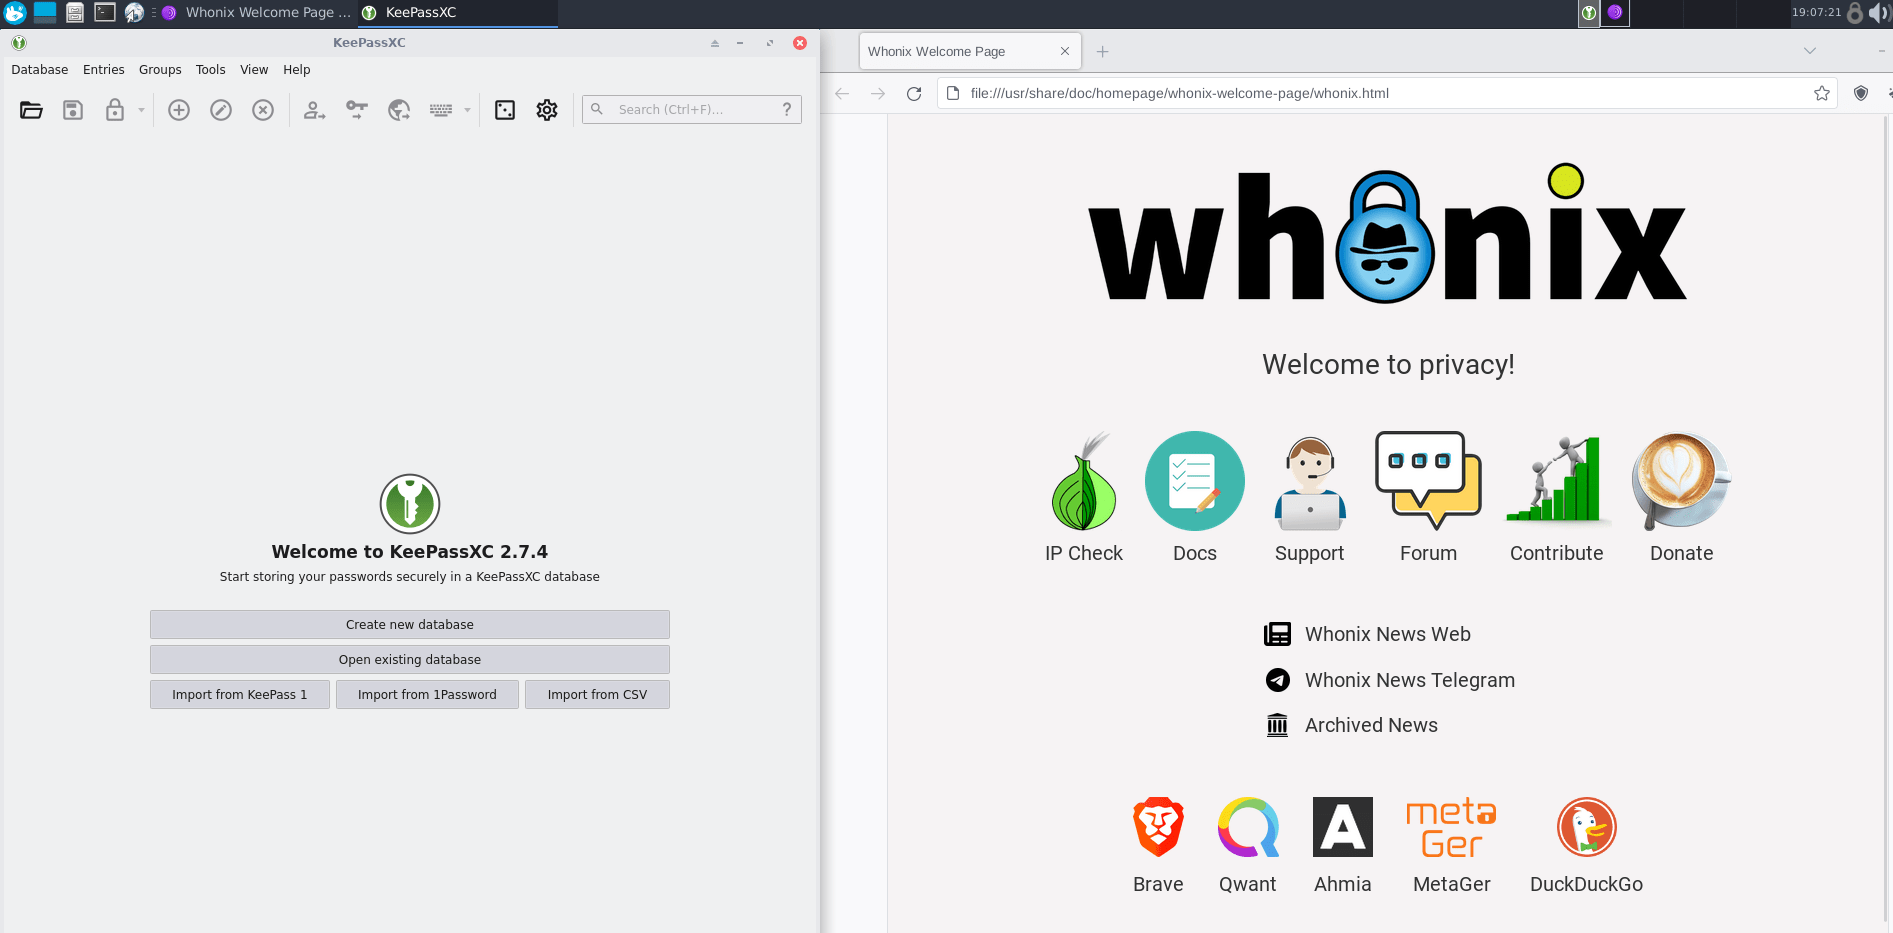
Task: Click the Brave search engine icon
Action: [x=1158, y=827]
